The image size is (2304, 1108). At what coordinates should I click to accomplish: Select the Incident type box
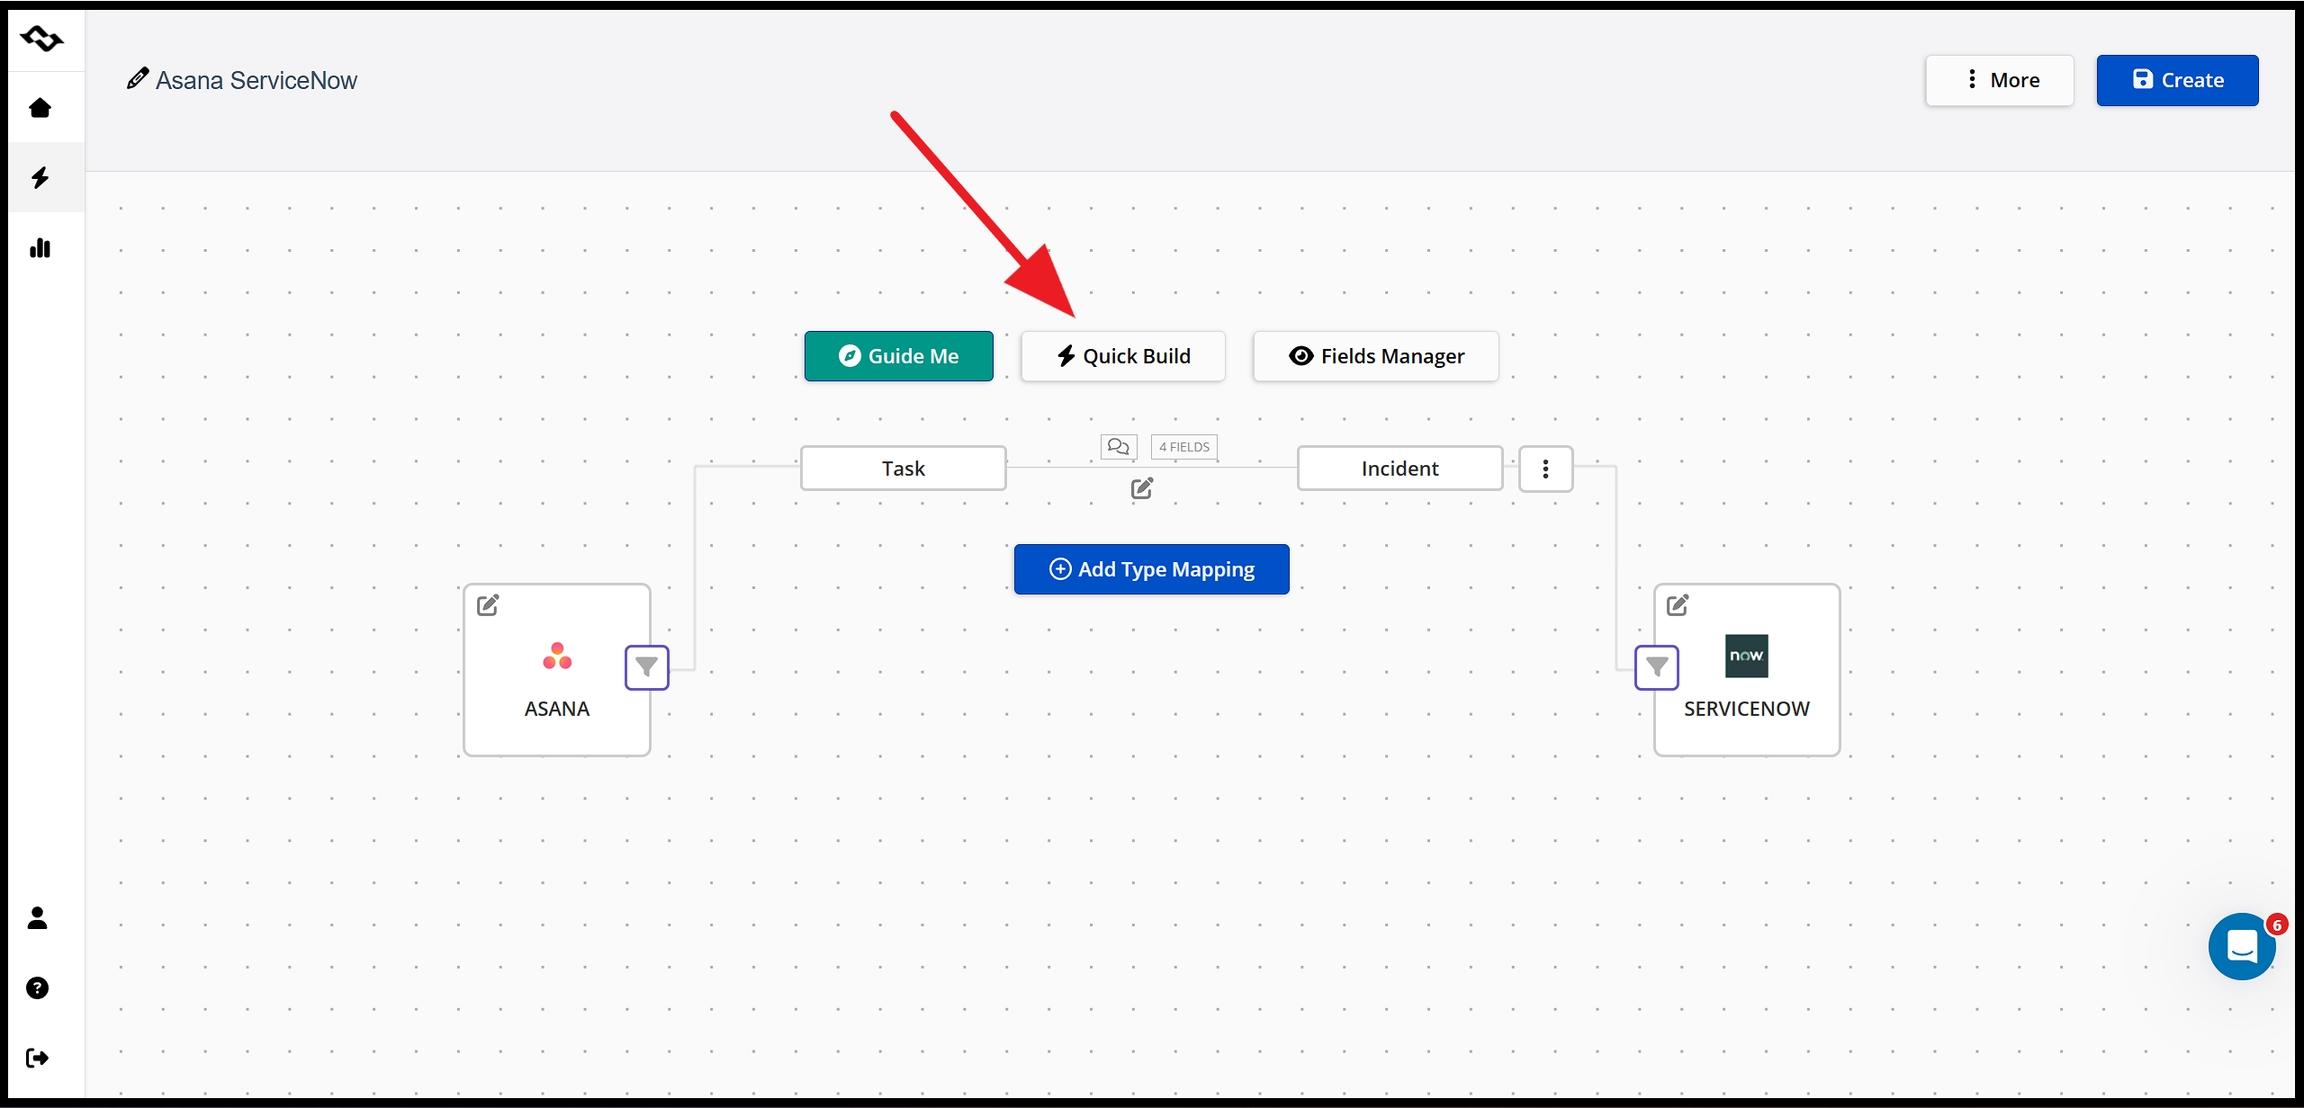point(1400,468)
